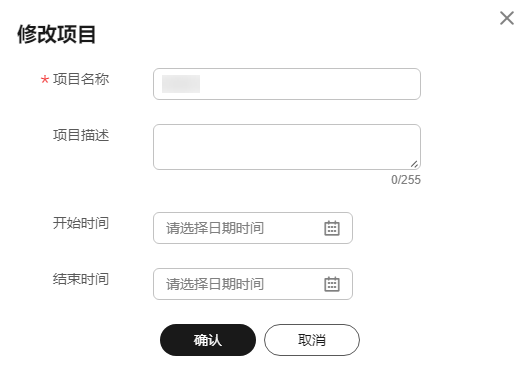Open calendar picker for 结束时间
The height and width of the screenshot is (371, 516).
click(x=332, y=284)
